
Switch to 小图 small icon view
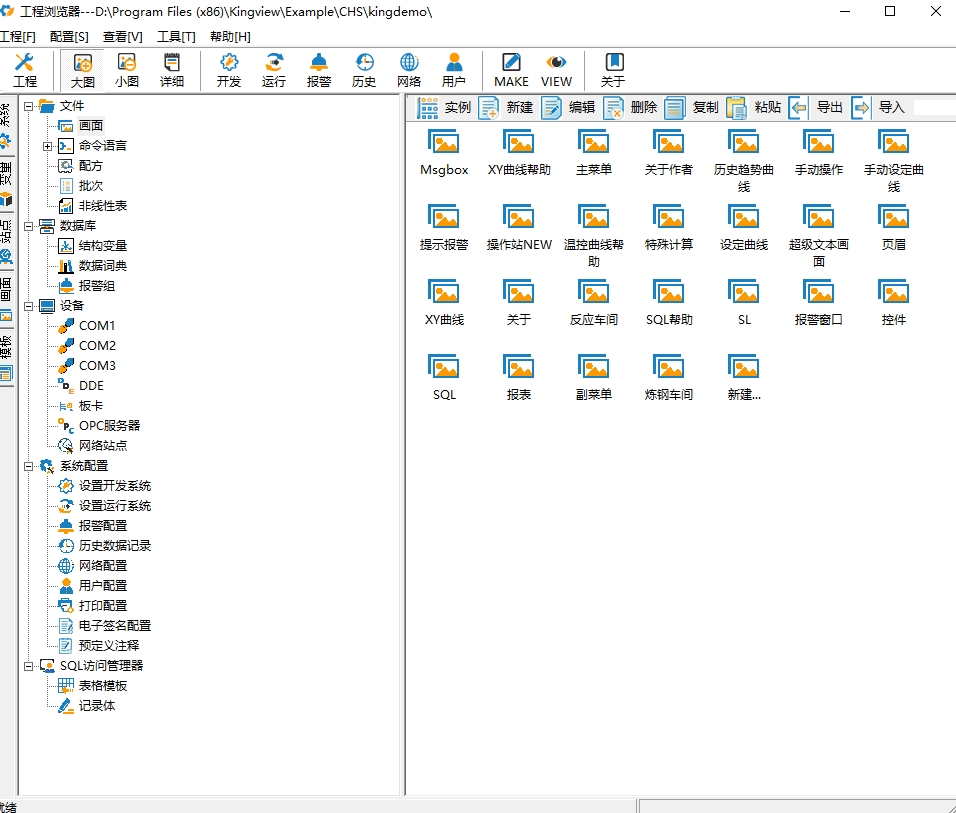[x=127, y=70]
